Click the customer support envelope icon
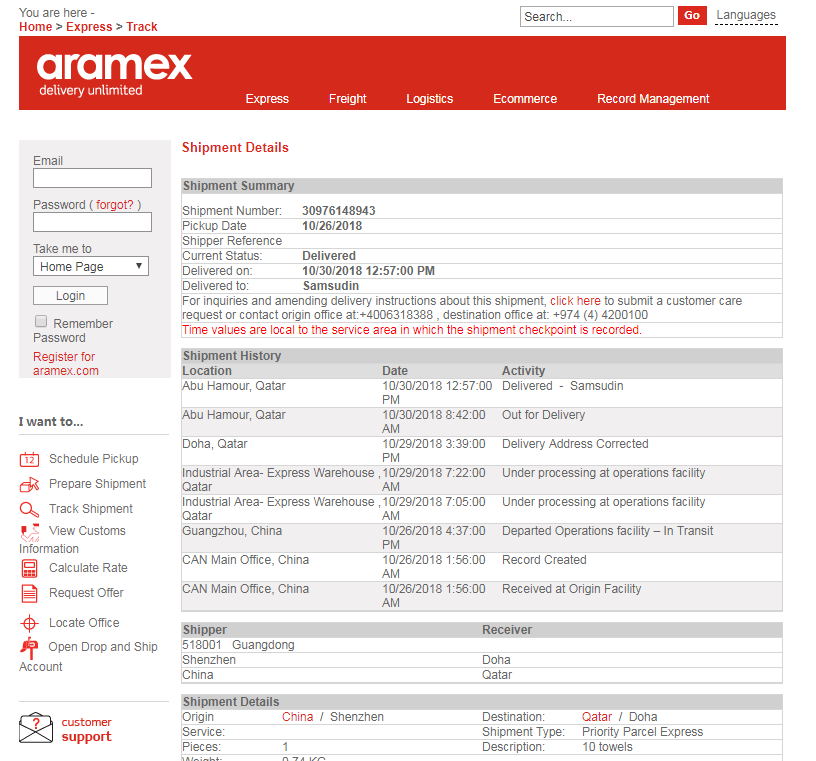The height and width of the screenshot is (761, 816). click(36, 729)
